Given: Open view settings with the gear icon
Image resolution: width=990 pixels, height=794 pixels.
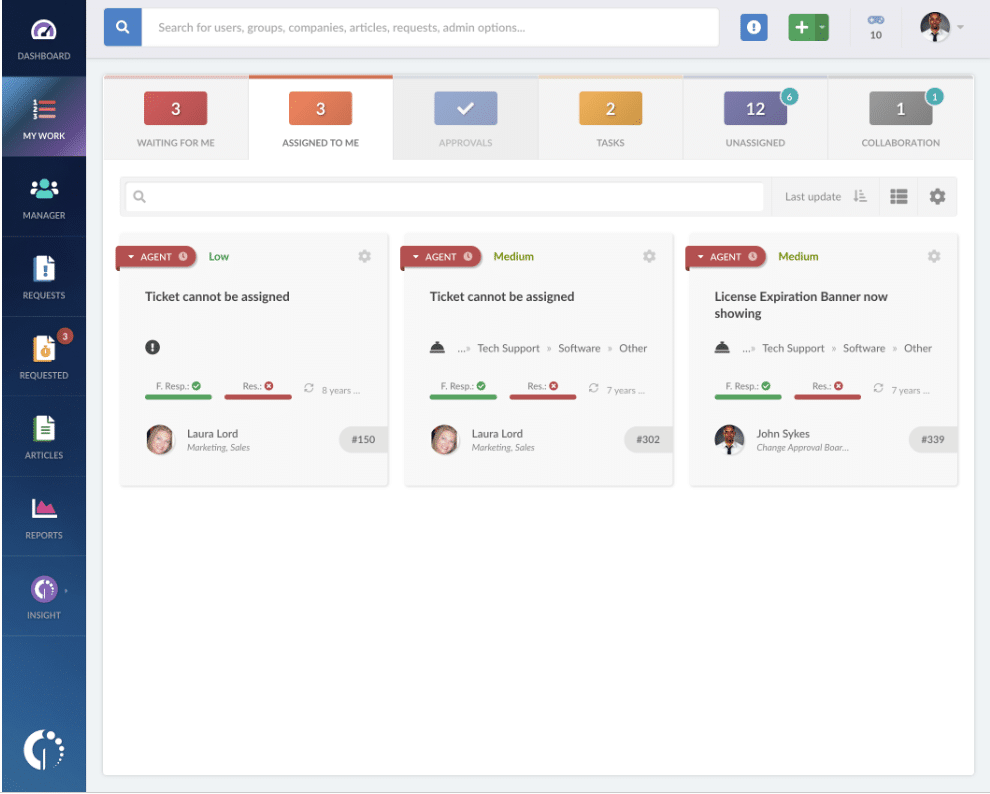Looking at the screenshot, I should coord(936,196).
